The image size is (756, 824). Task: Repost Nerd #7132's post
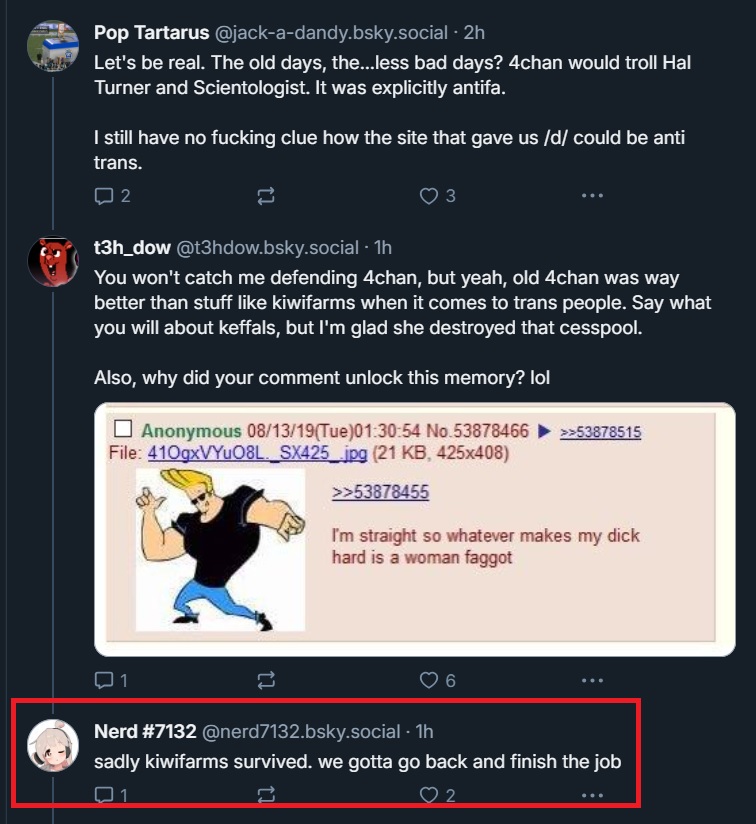click(265, 795)
